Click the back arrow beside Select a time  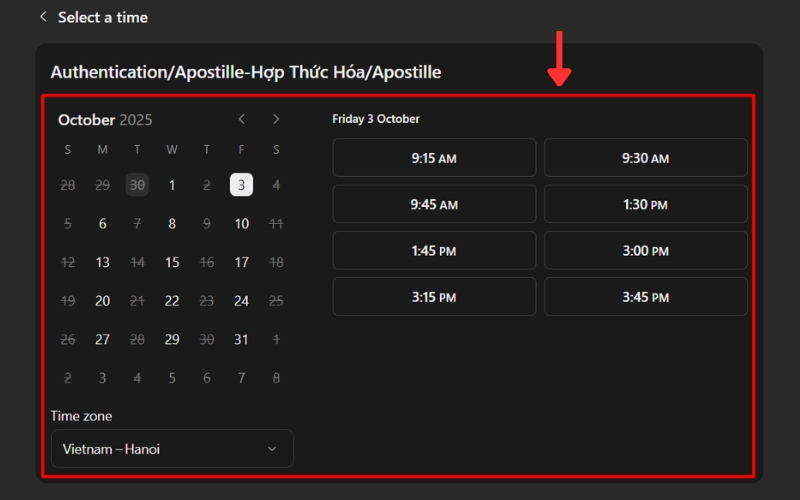(x=43, y=17)
